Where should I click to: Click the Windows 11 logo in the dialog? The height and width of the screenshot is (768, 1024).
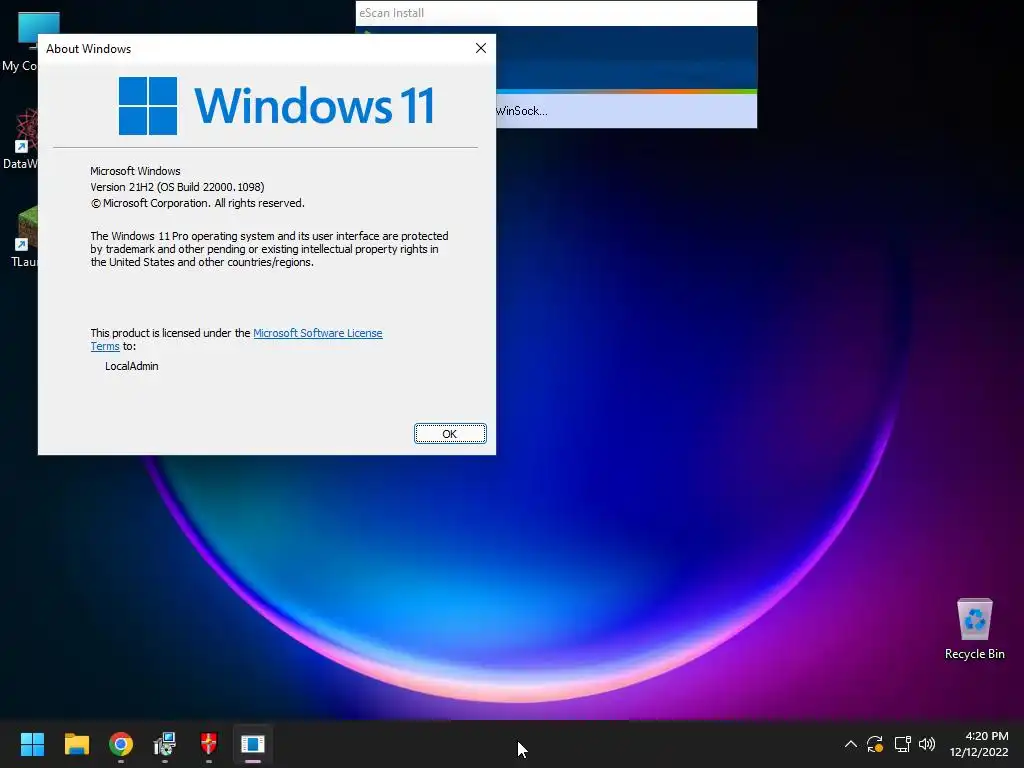(x=276, y=106)
